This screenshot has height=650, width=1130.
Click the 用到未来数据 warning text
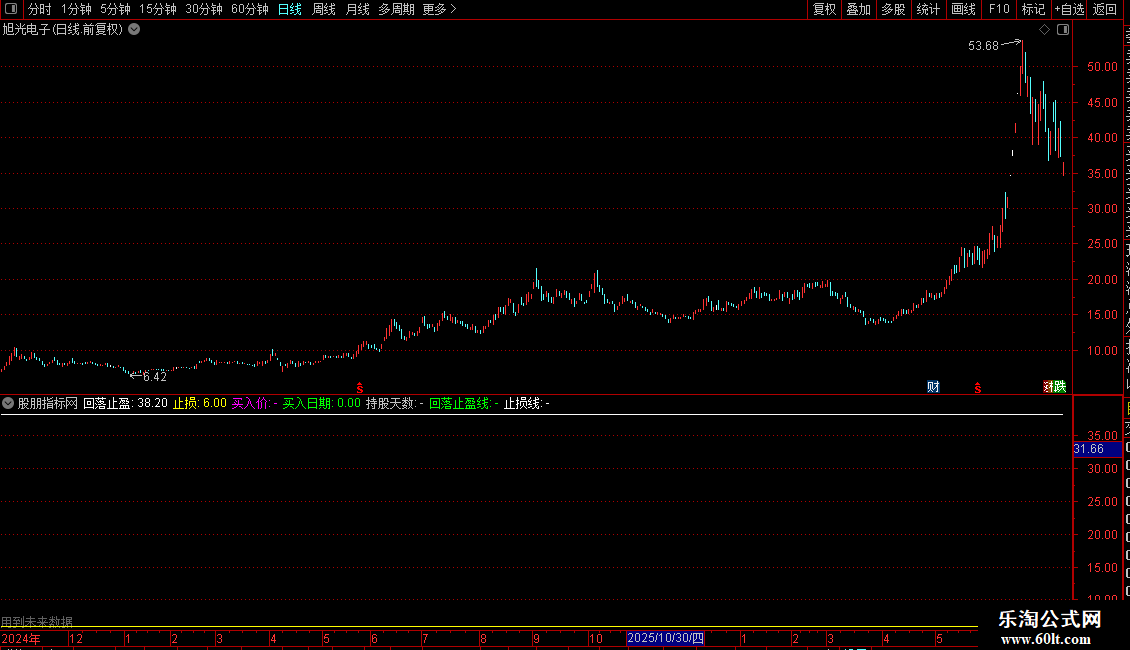[37, 621]
